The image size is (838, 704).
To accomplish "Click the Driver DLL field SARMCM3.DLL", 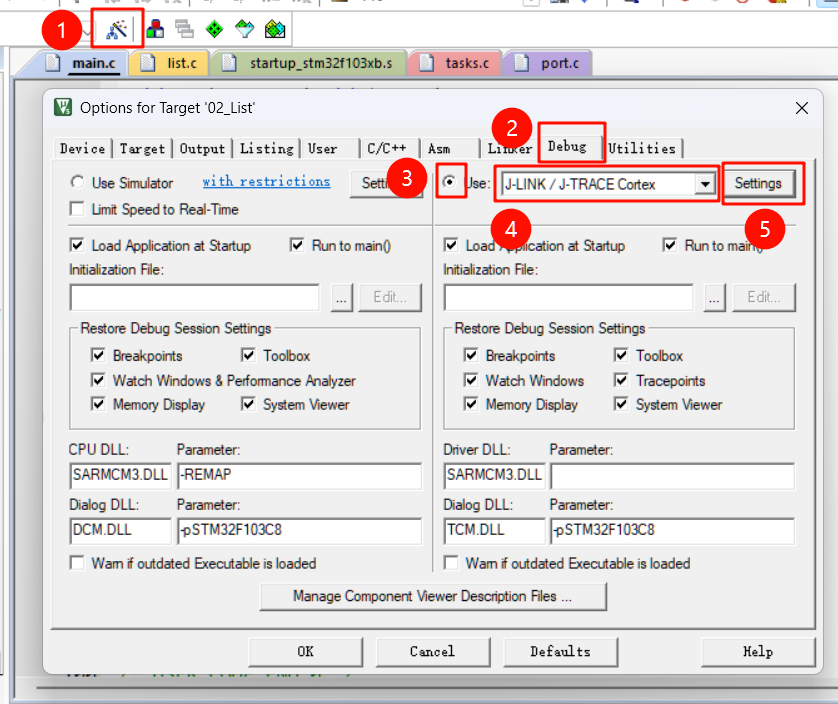I will 494,475.
